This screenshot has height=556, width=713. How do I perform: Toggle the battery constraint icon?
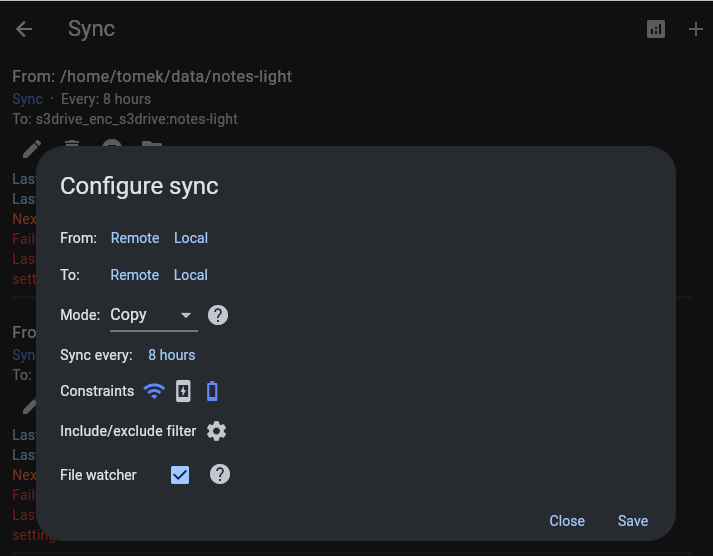(x=212, y=391)
